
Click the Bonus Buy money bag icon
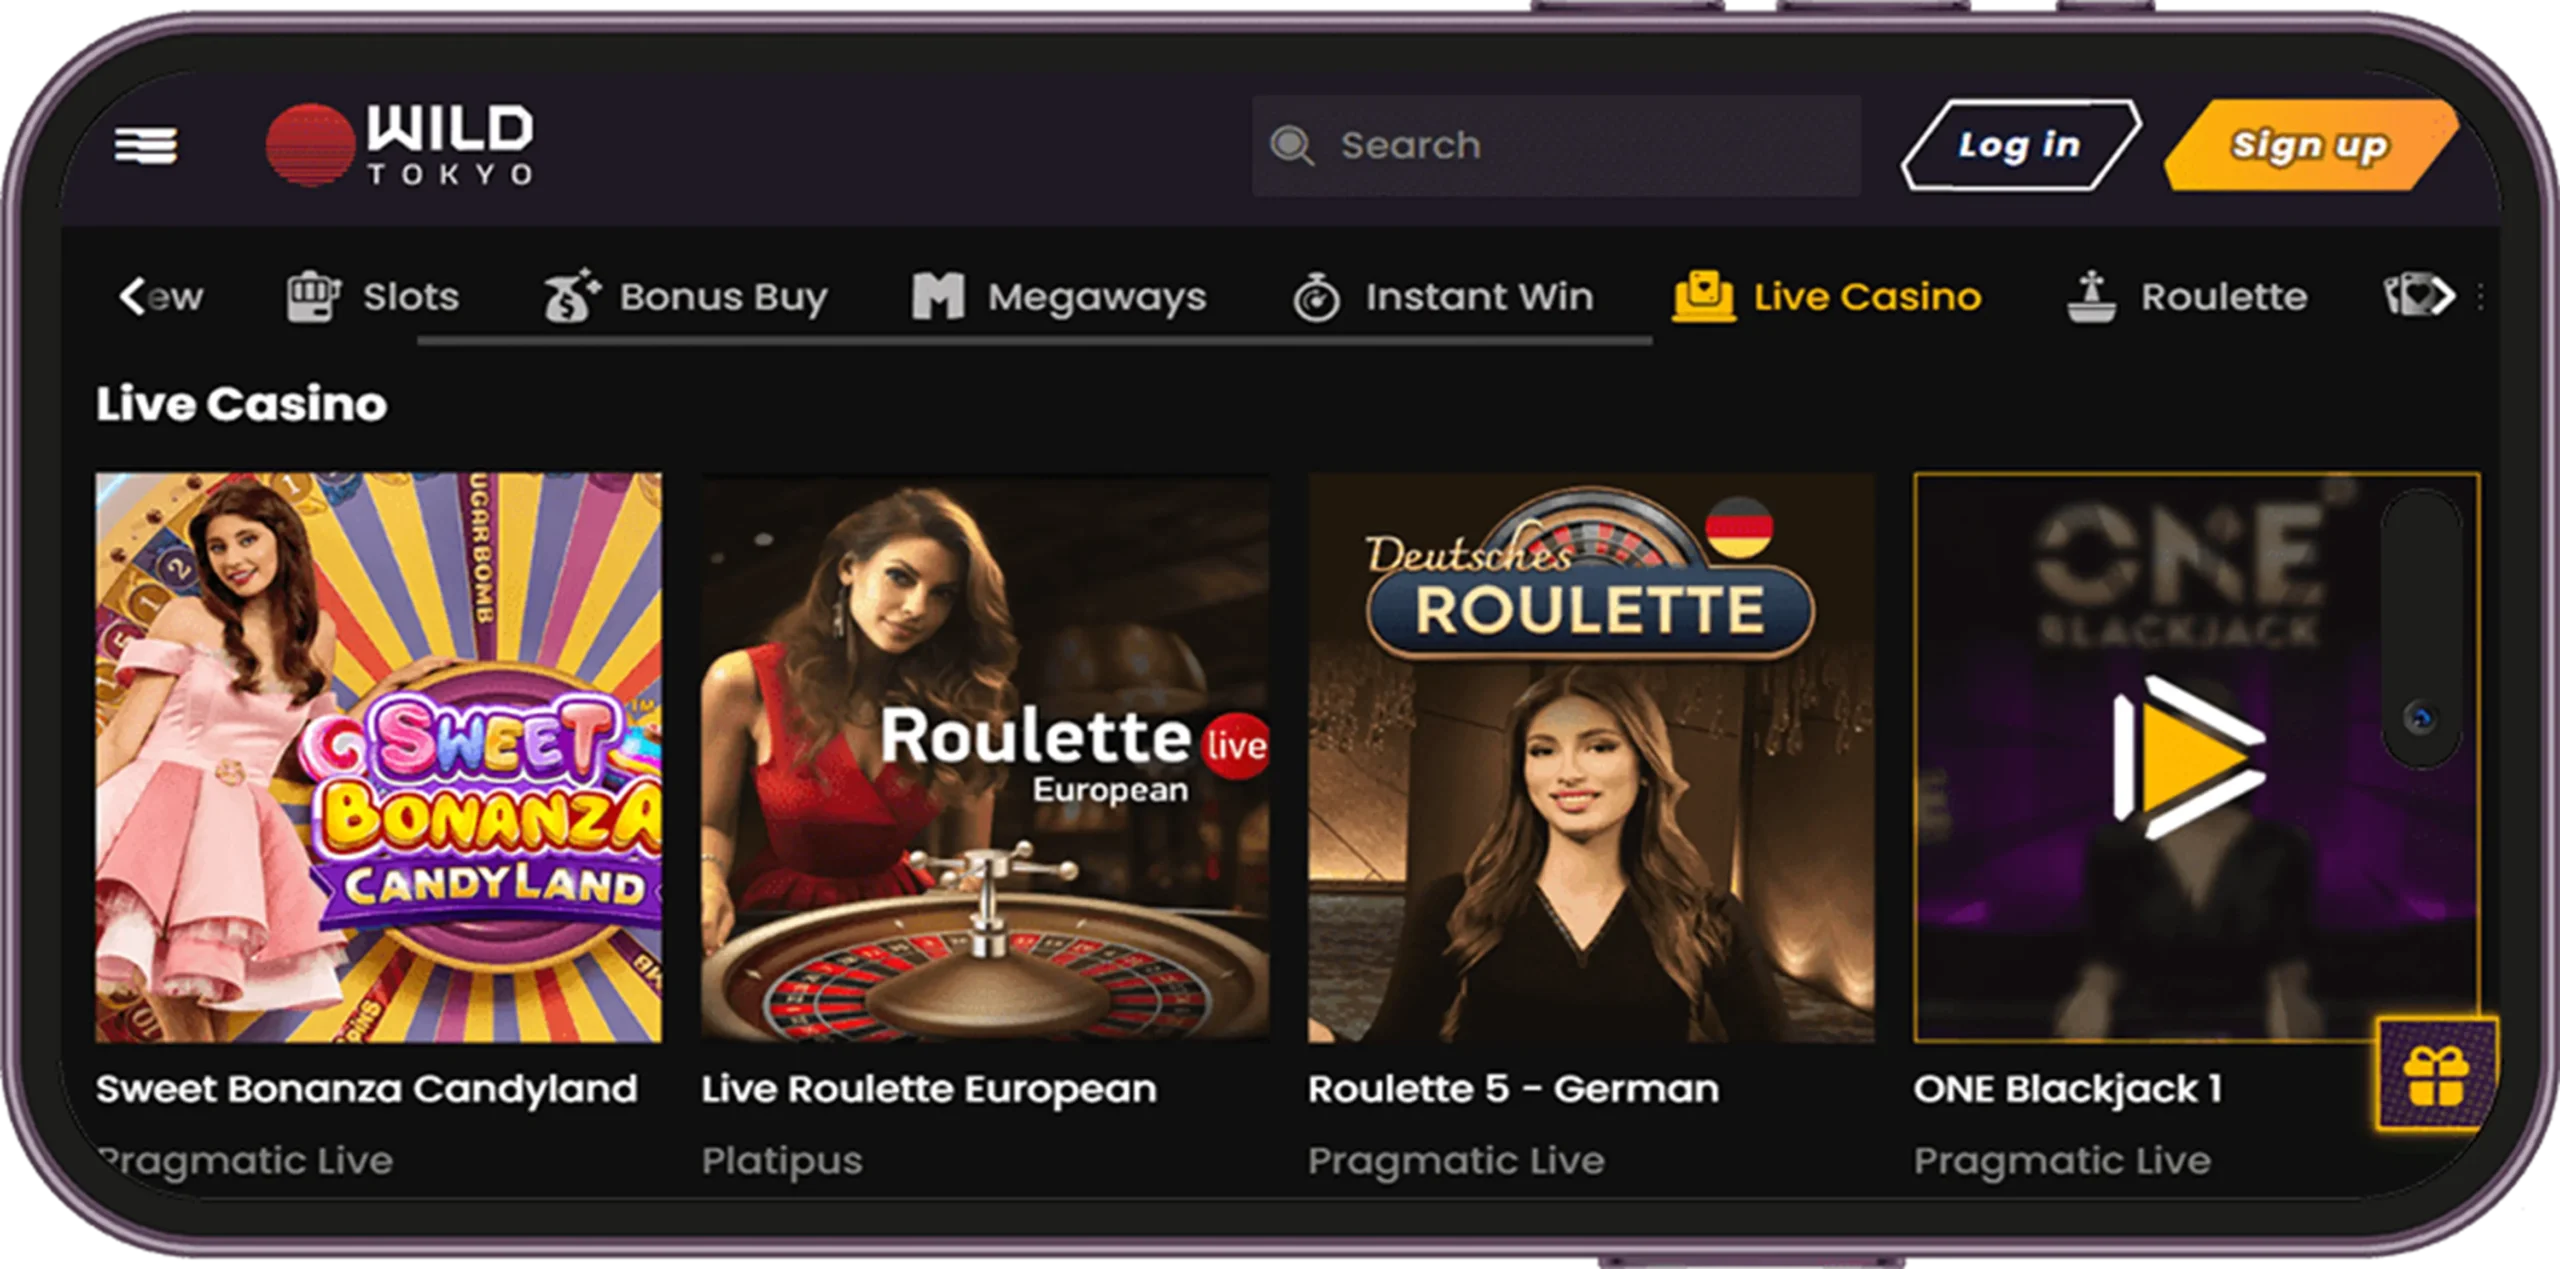[x=572, y=296]
